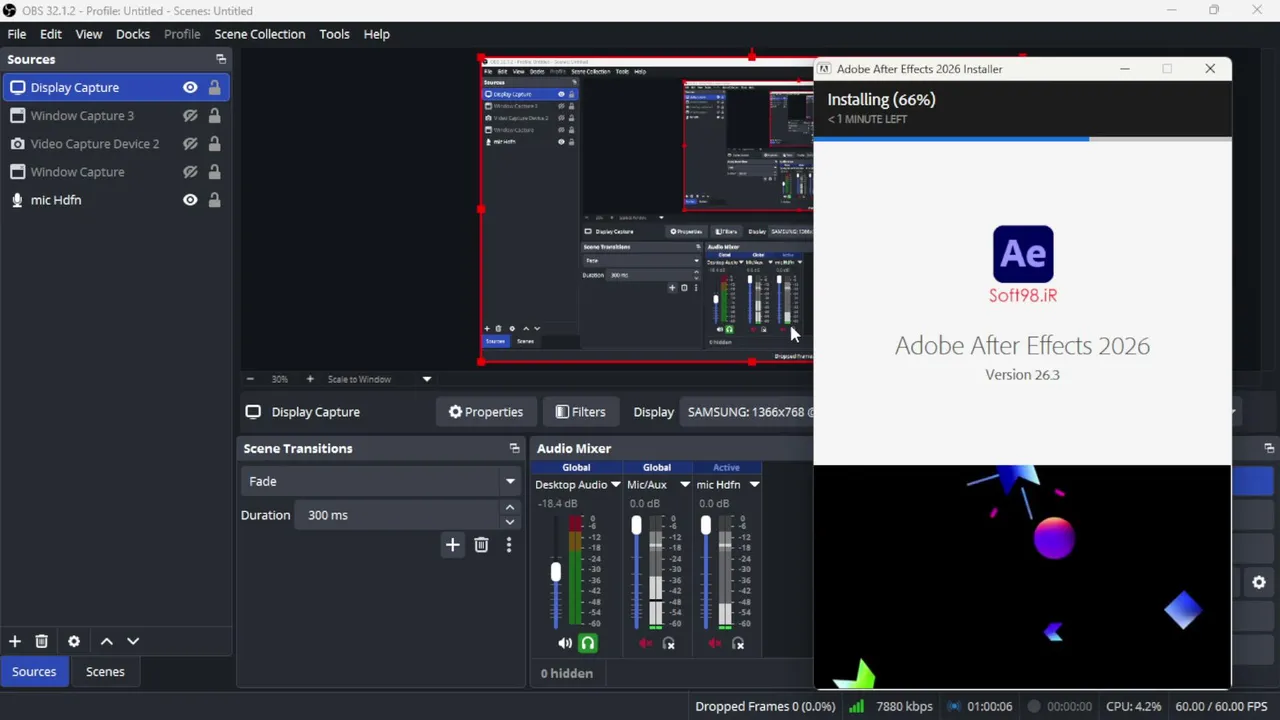Click the mic Hdfn microphone icon

tap(17, 200)
